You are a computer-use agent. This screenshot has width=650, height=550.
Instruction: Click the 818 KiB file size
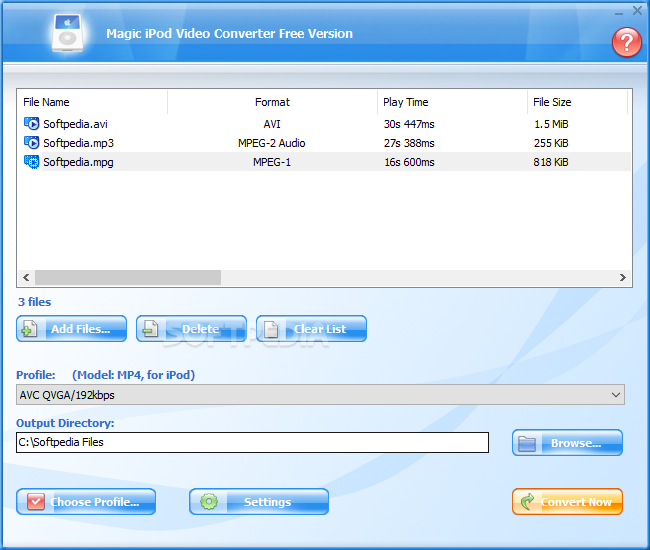pyautogui.click(x=551, y=162)
